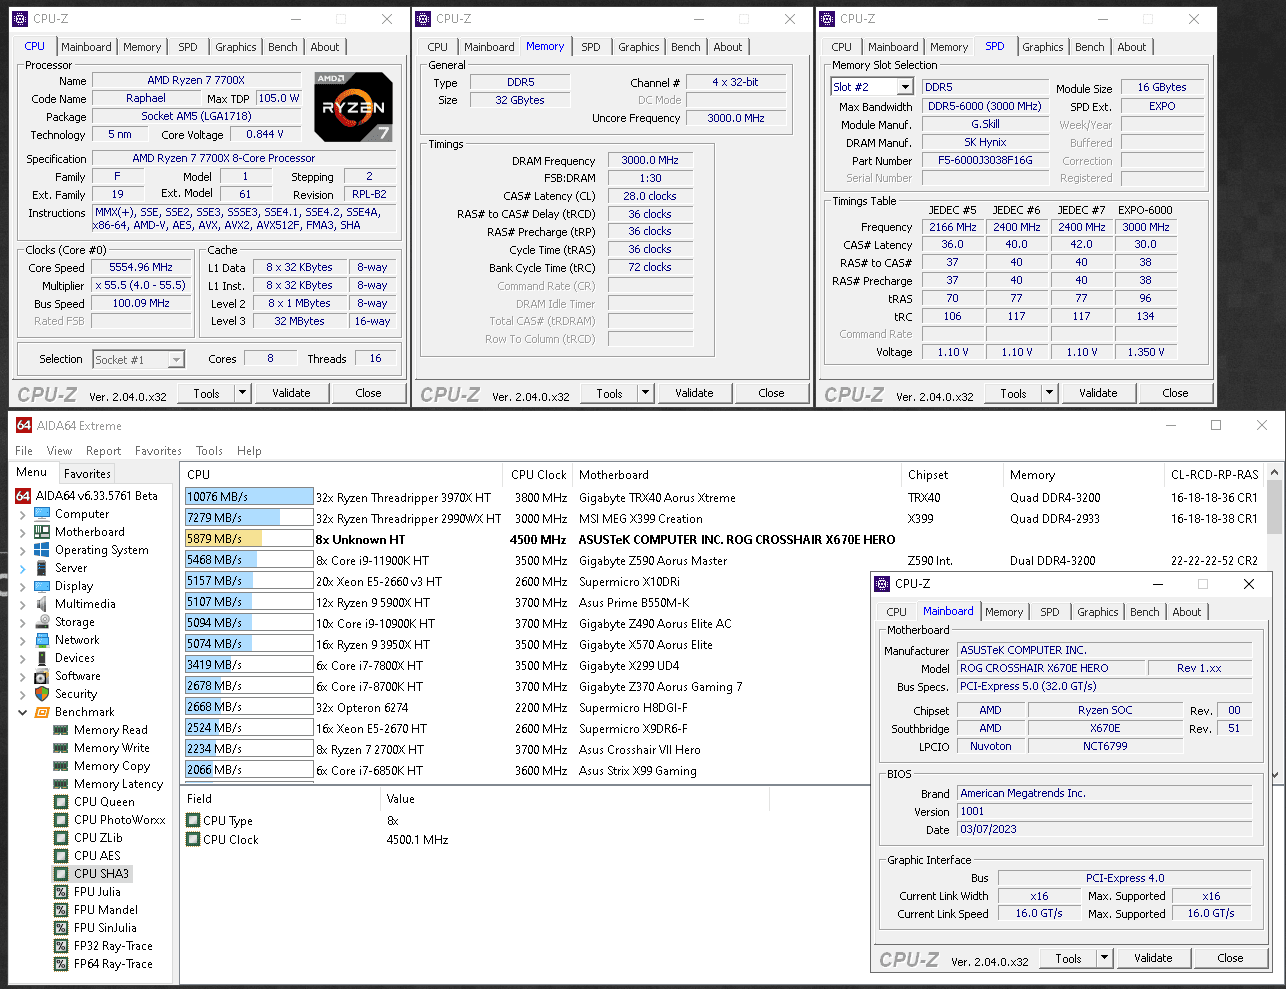The width and height of the screenshot is (1286, 989).
Task: Click Tools button in first CPU-Z window
Action: [x=206, y=393]
